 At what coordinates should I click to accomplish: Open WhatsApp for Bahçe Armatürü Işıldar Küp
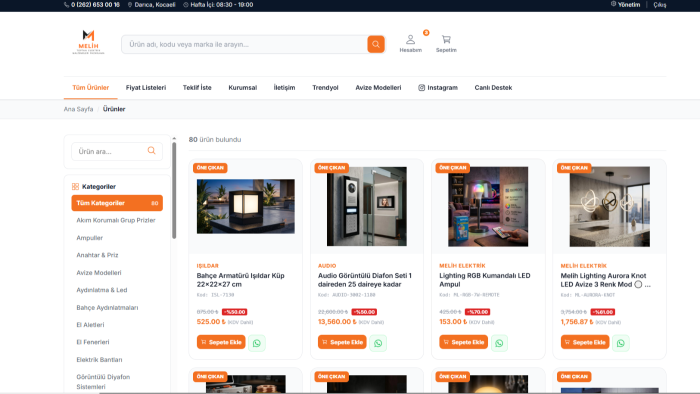pyautogui.click(x=257, y=343)
